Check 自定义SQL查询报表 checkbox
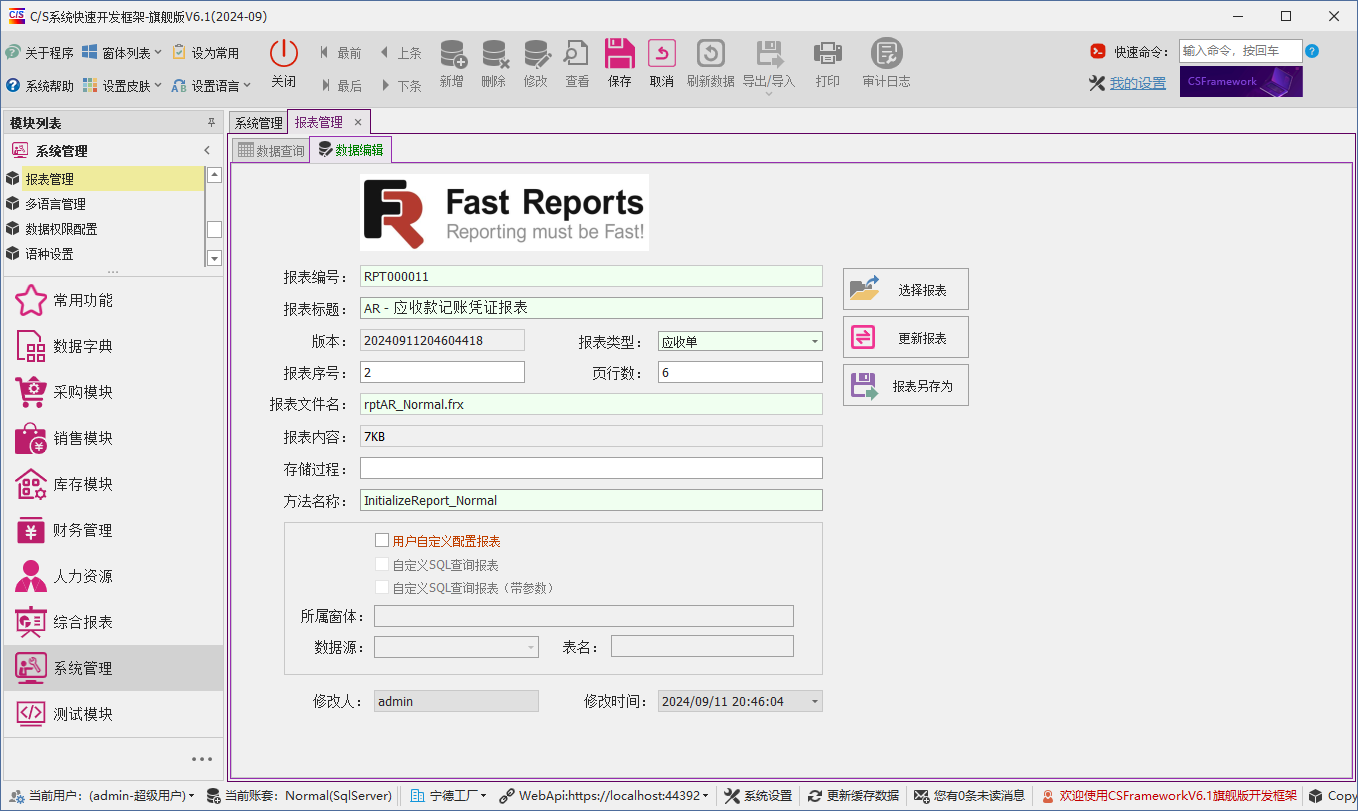Screen dimensions: 1358x811 (x=381, y=564)
